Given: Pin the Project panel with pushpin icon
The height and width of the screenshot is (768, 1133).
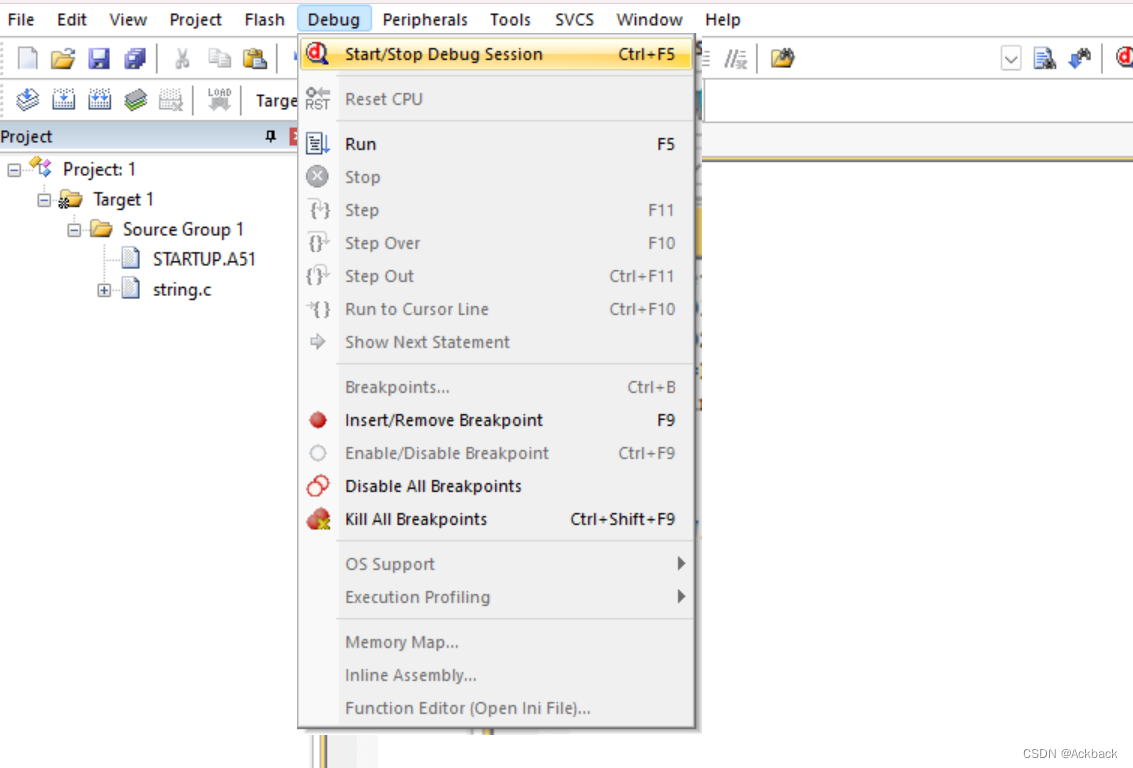Looking at the screenshot, I should 271,136.
